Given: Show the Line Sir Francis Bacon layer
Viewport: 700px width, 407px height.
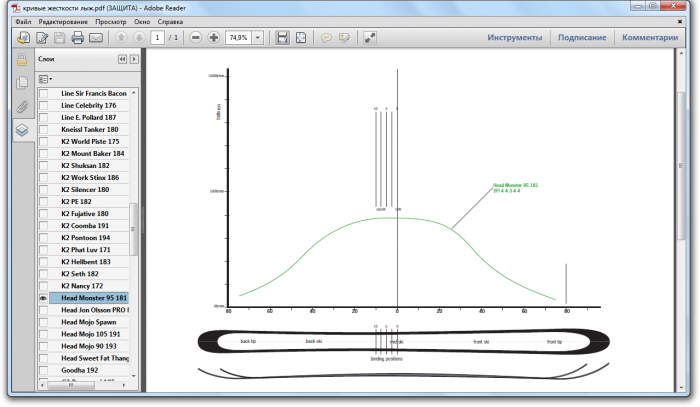Looking at the screenshot, I should 43,94.
